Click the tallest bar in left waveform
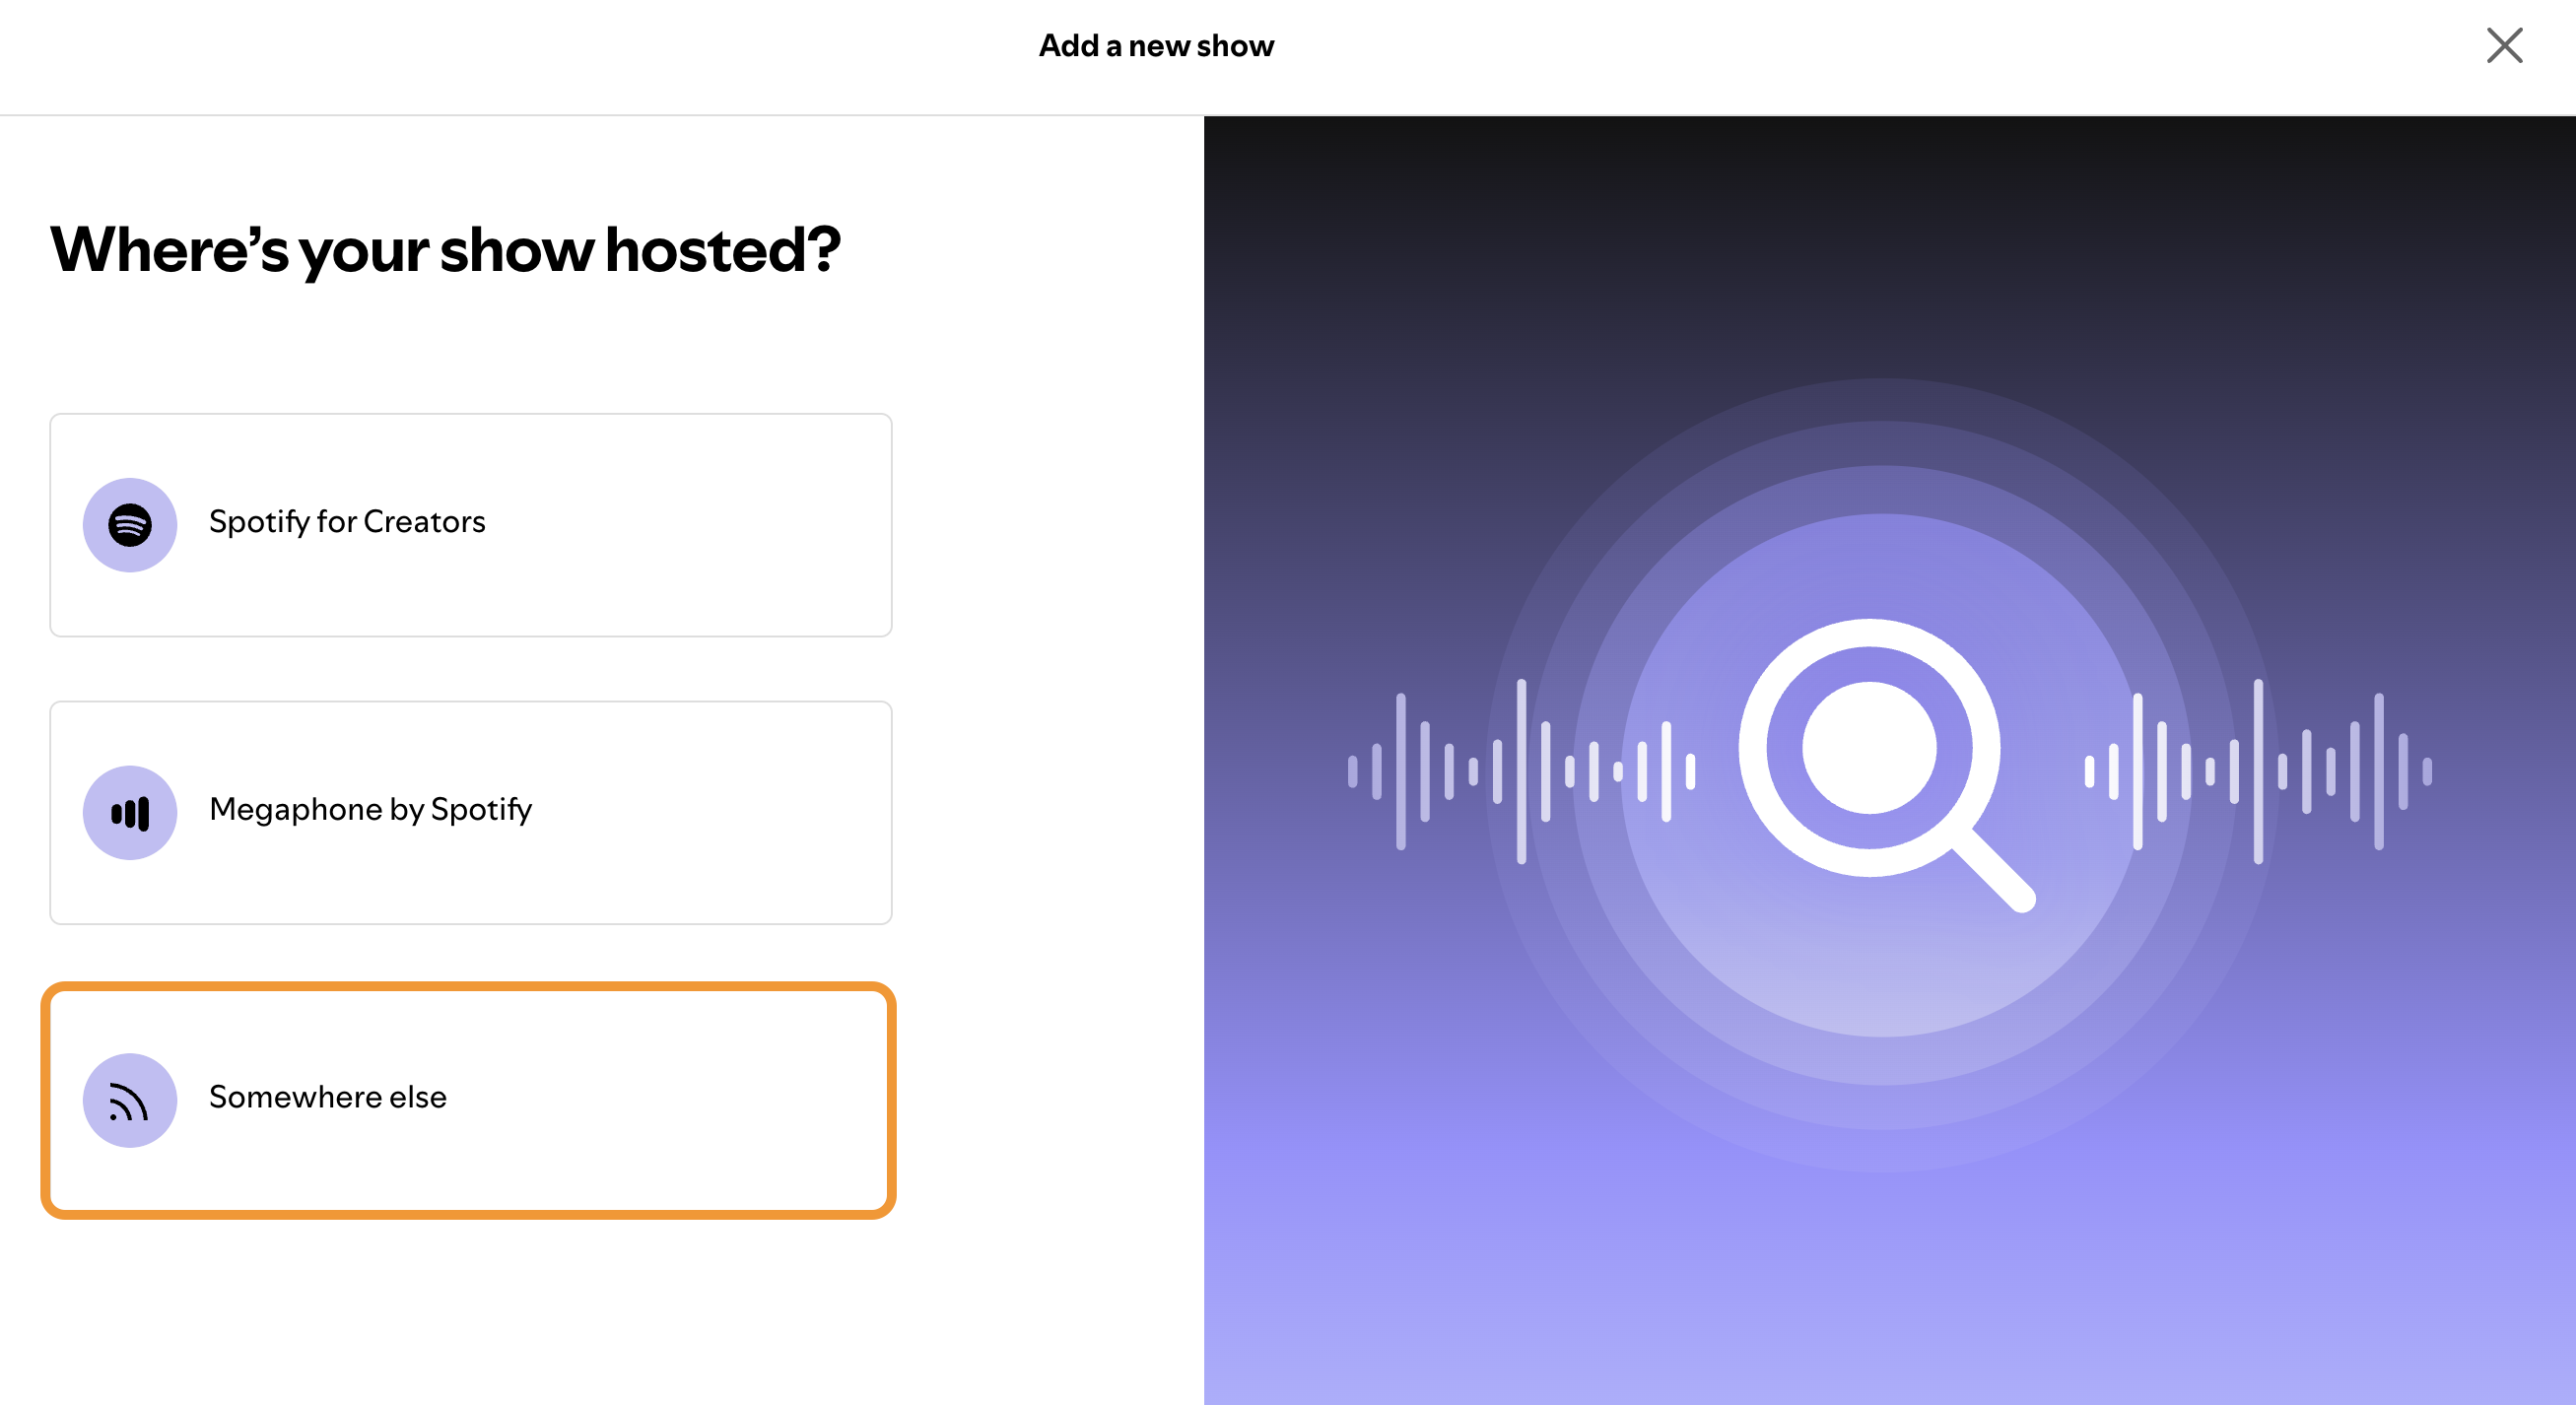2576x1405 pixels. point(1521,771)
